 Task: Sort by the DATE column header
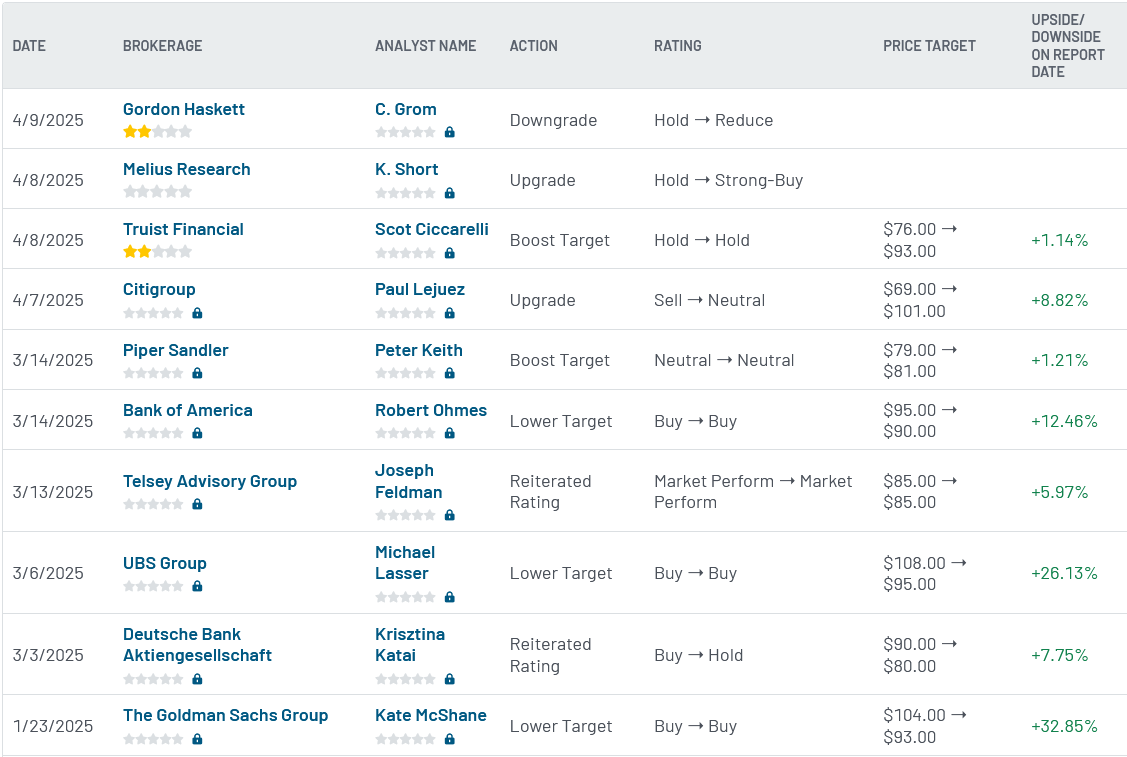[29, 46]
